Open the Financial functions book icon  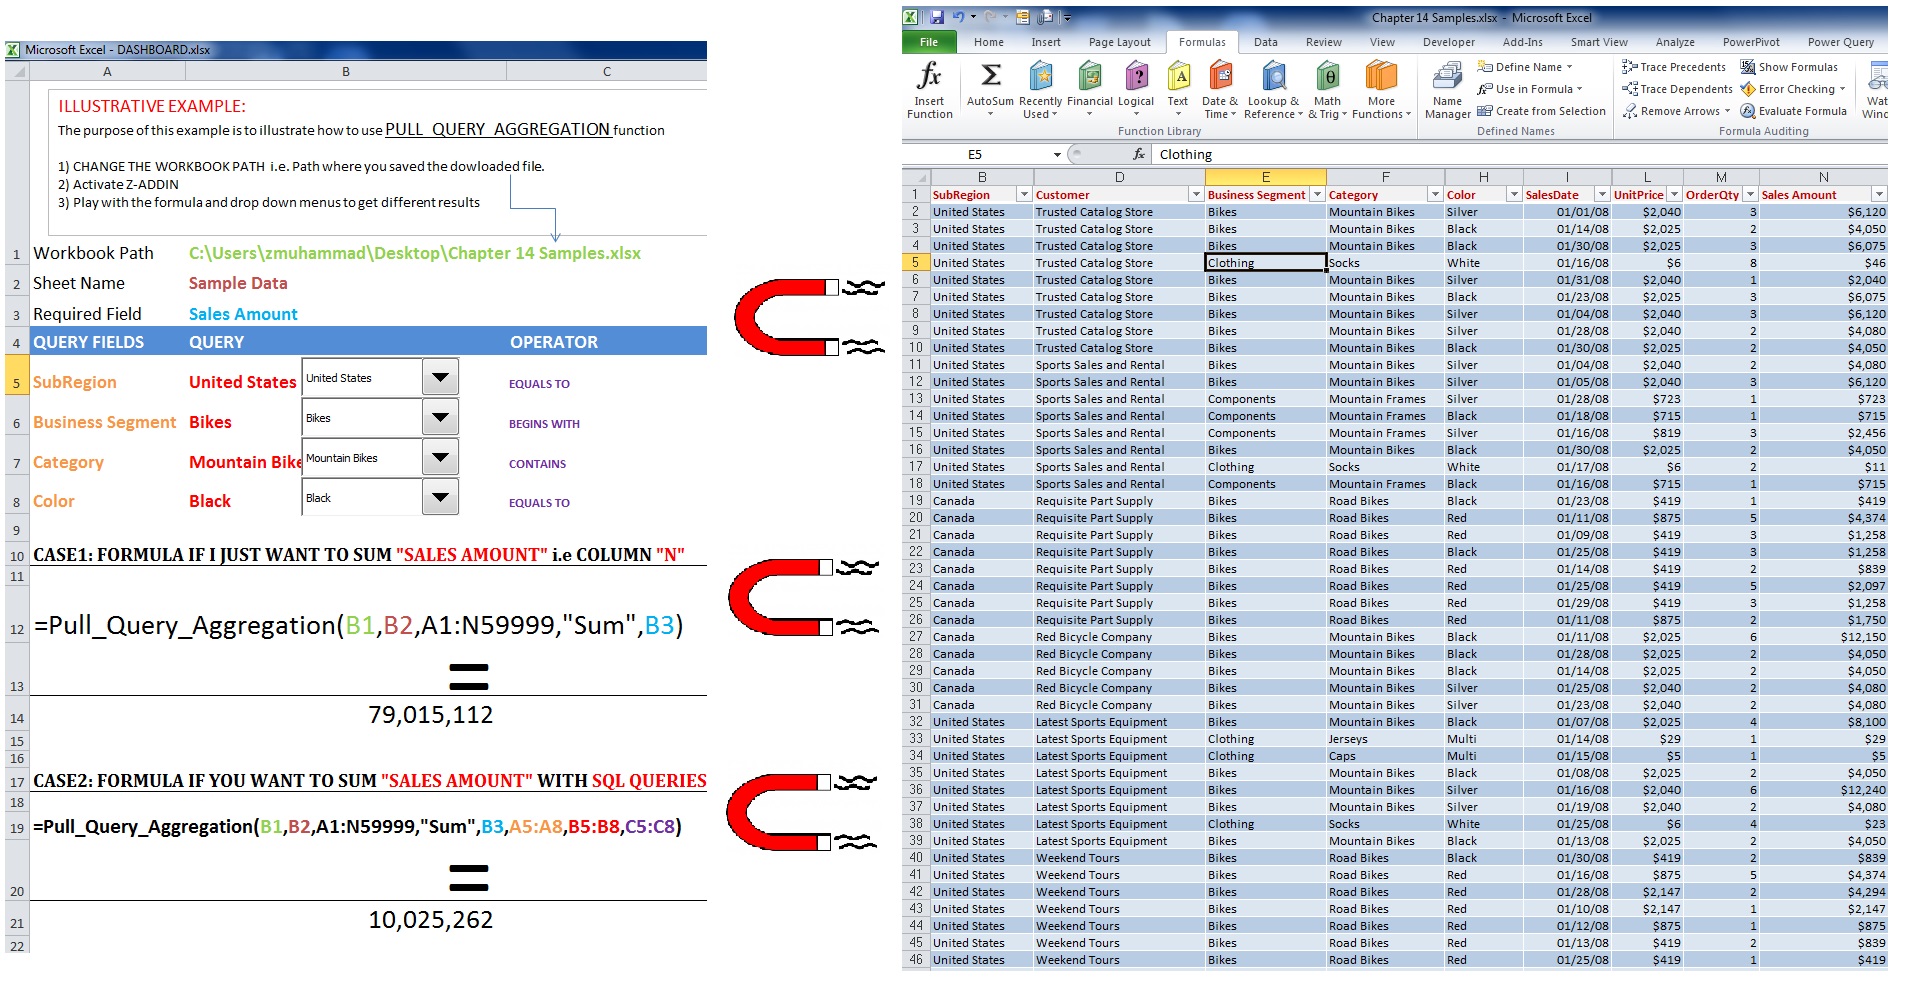point(1090,75)
